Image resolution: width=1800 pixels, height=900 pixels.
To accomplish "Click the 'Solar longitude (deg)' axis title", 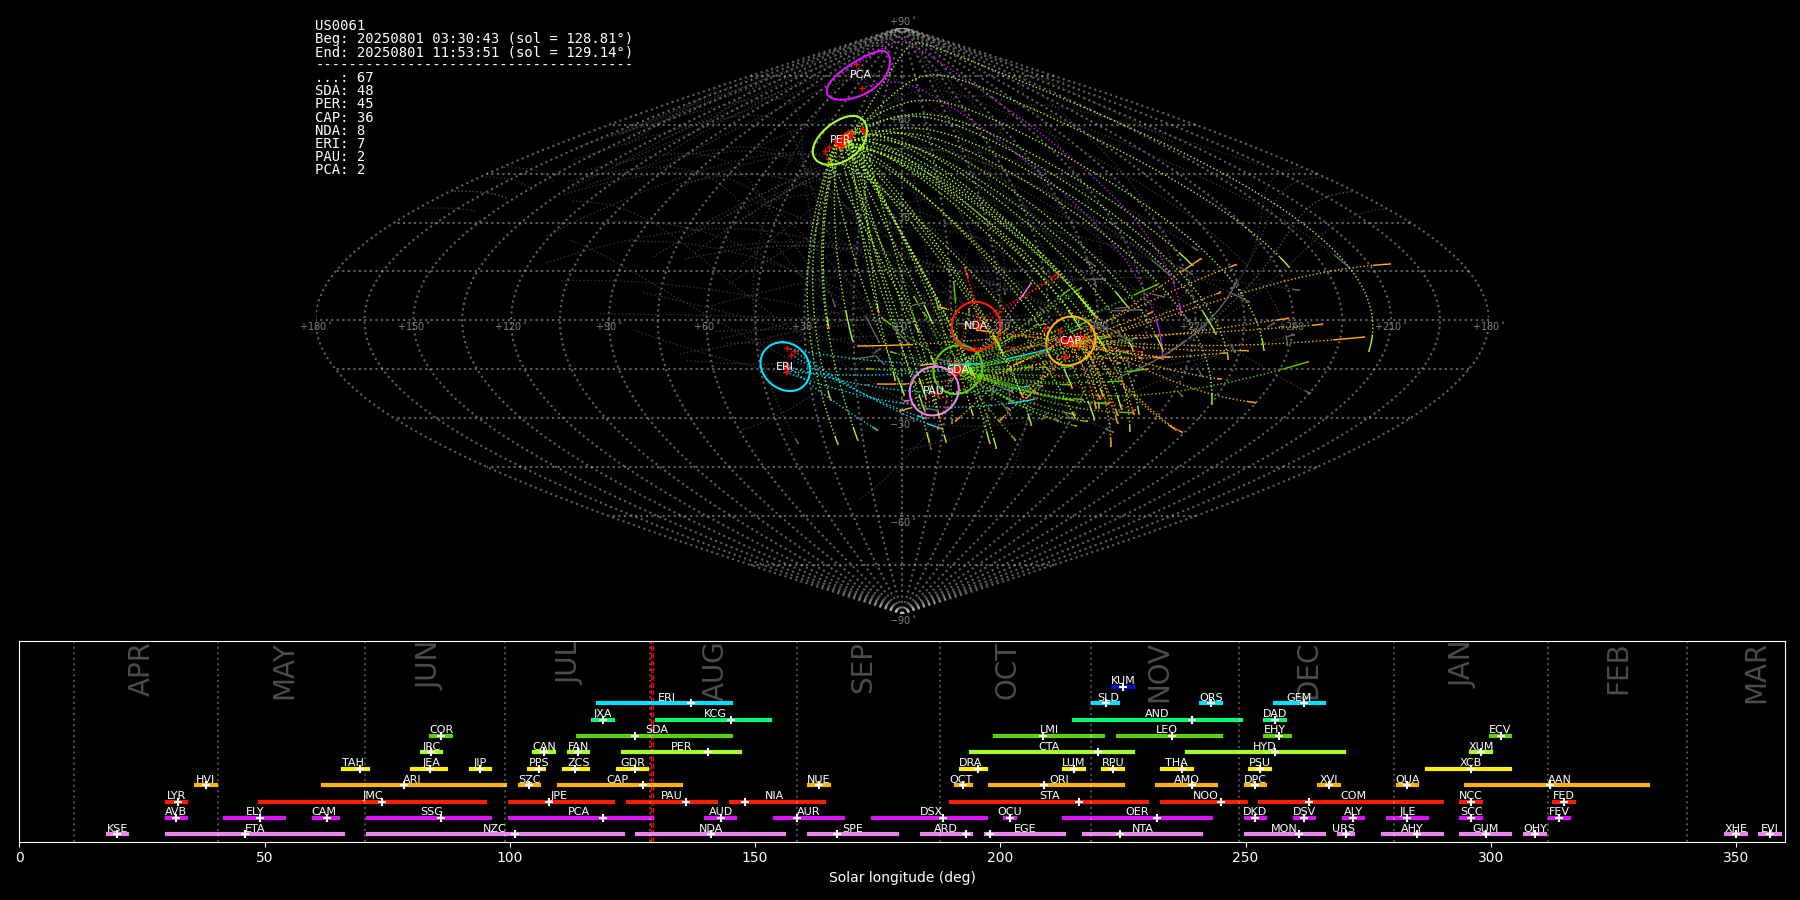I will [x=902, y=878].
